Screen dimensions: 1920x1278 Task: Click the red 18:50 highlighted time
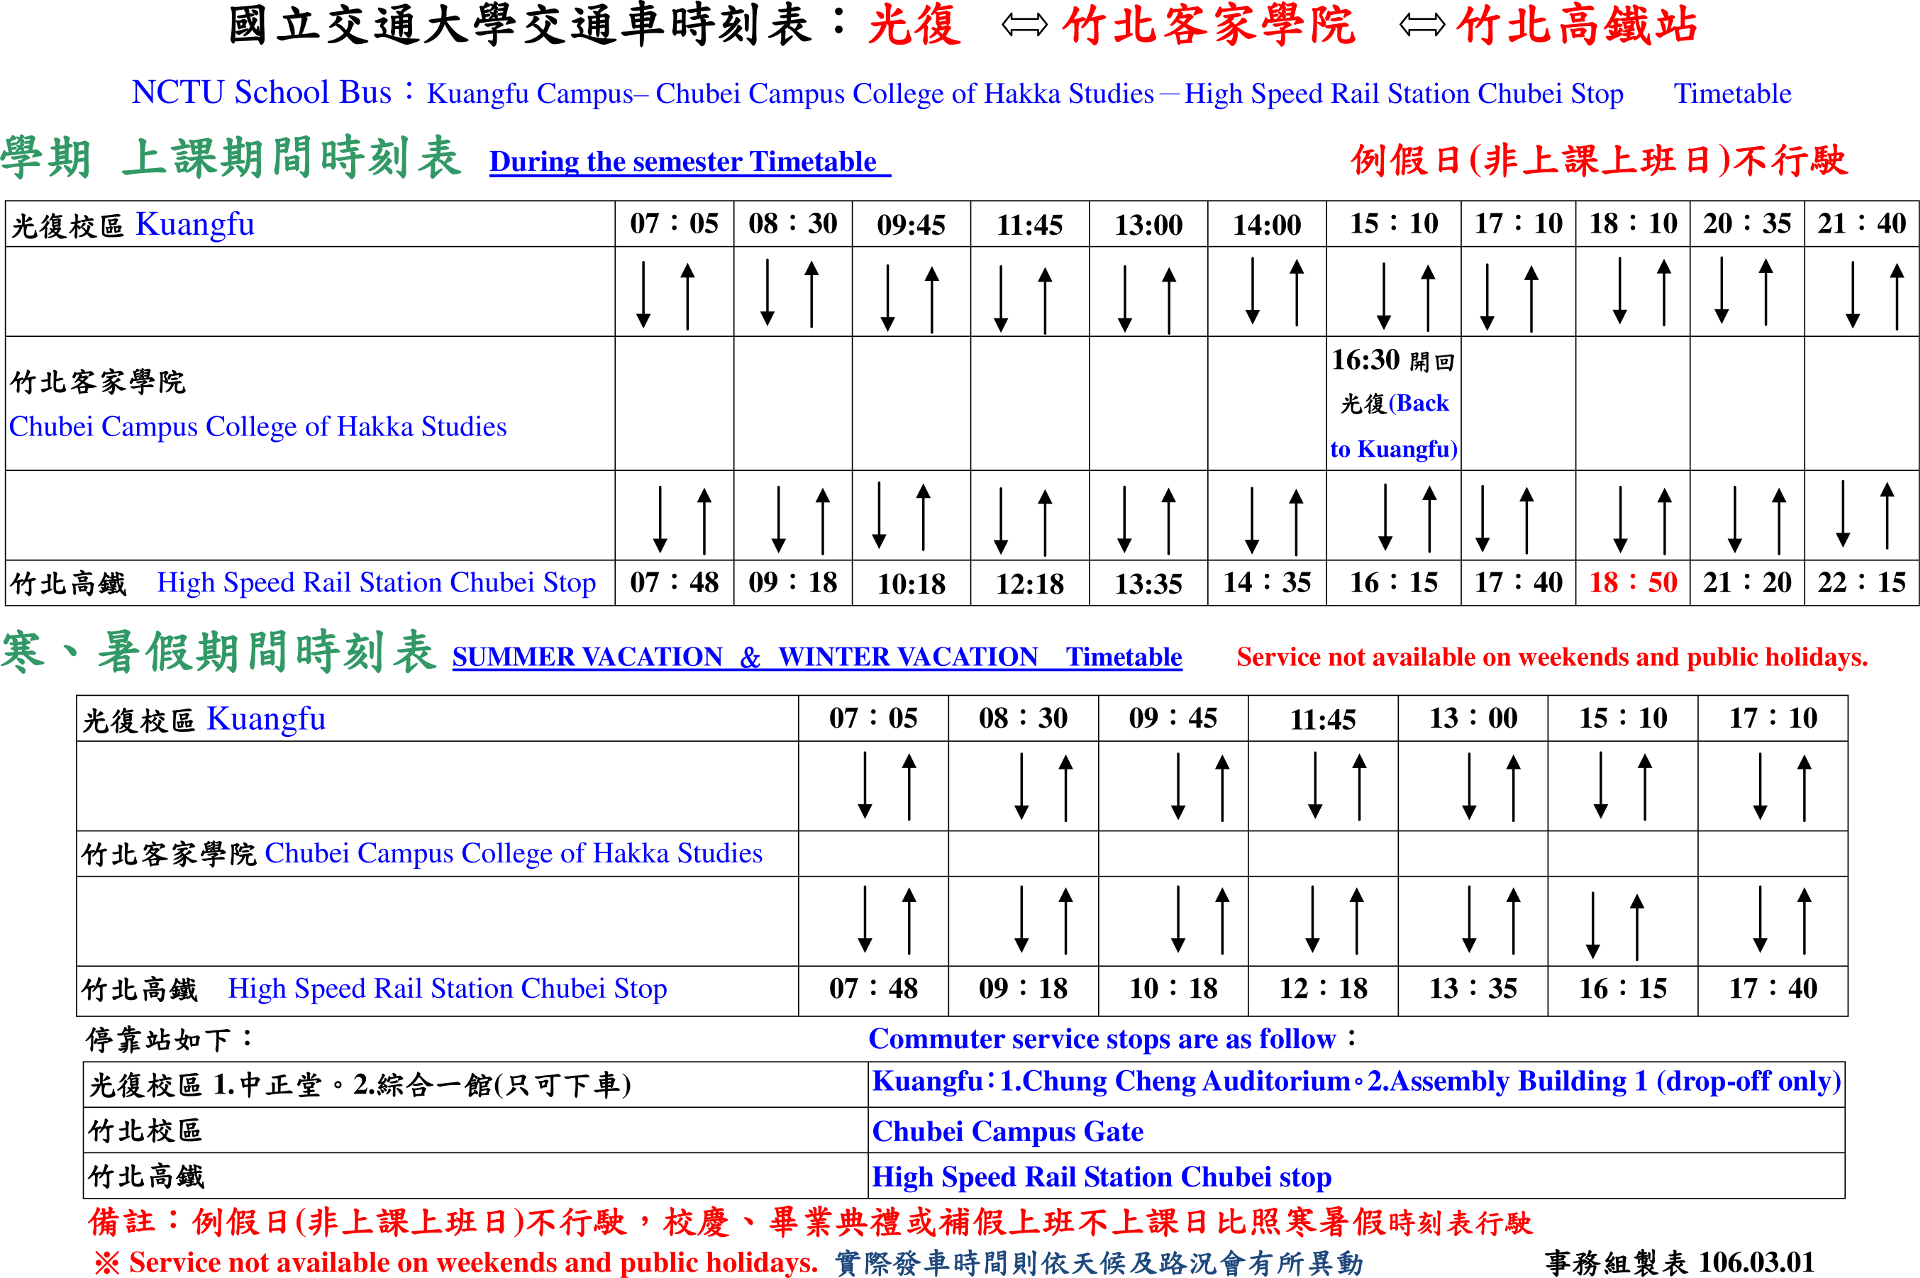pos(1630,583)
